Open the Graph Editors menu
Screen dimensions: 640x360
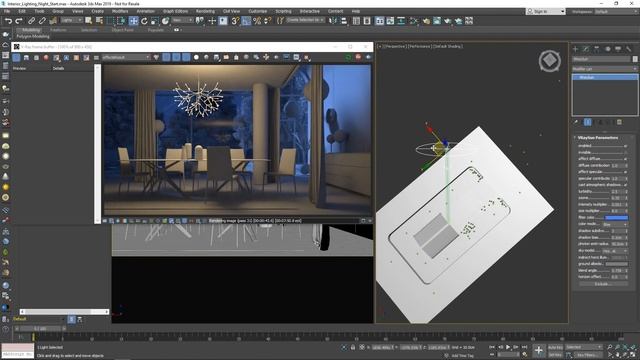[176, 11]
